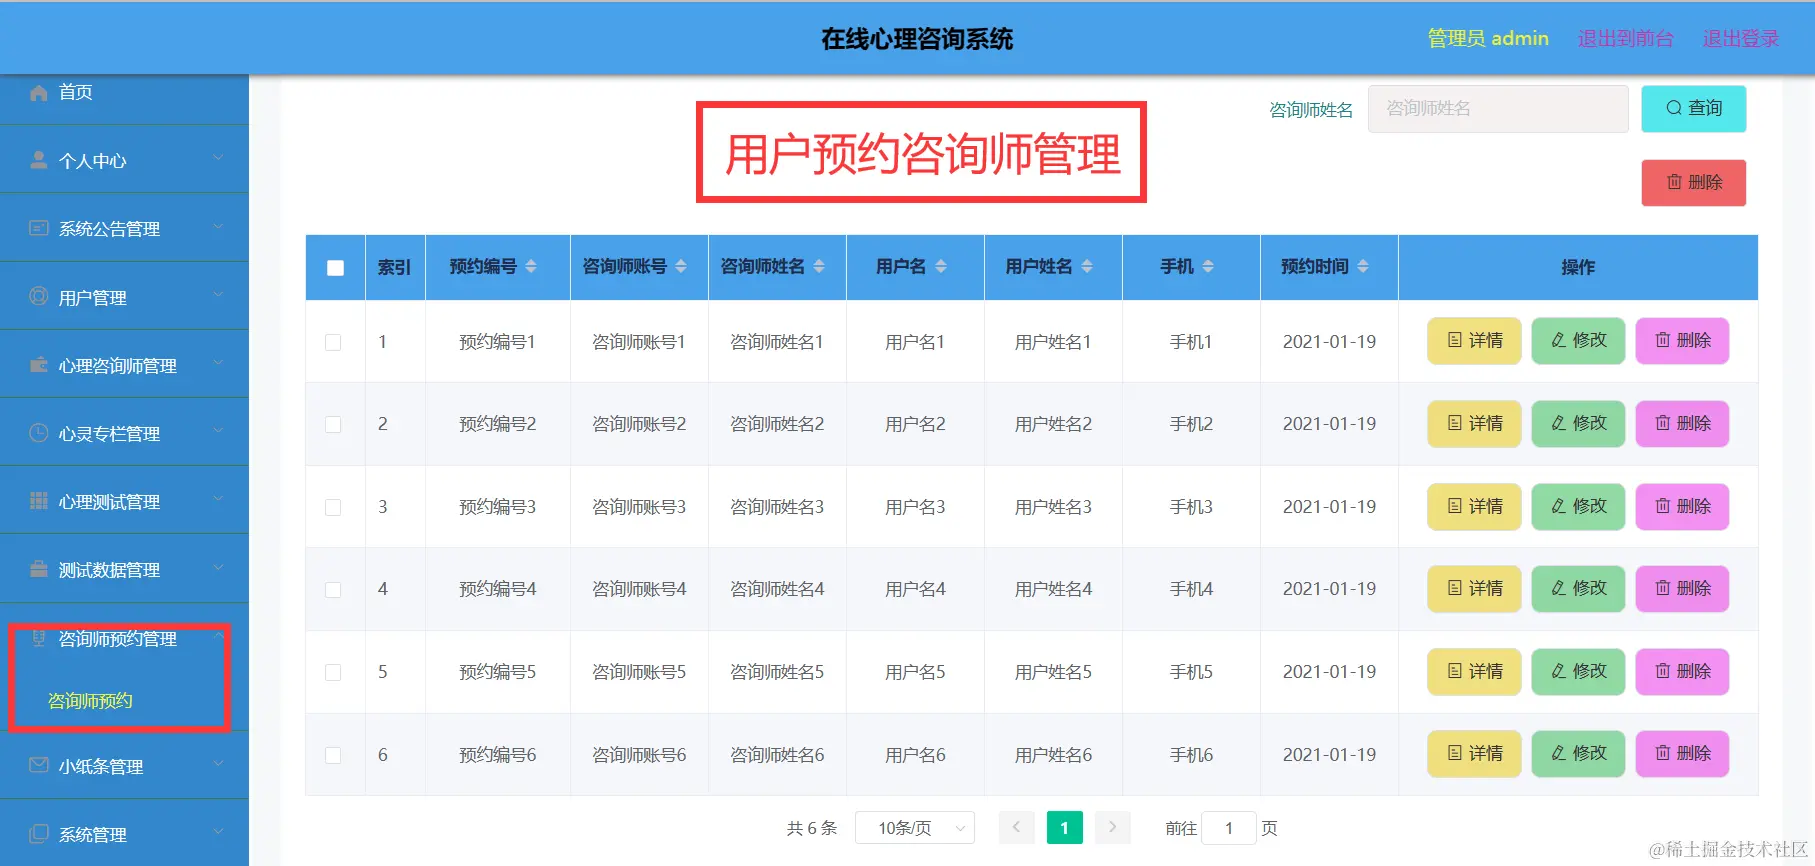The height and width of the screenshot is (866, 1815).
Task: Open the 10条/页 page size dropdown
Action: pos(915,828)
